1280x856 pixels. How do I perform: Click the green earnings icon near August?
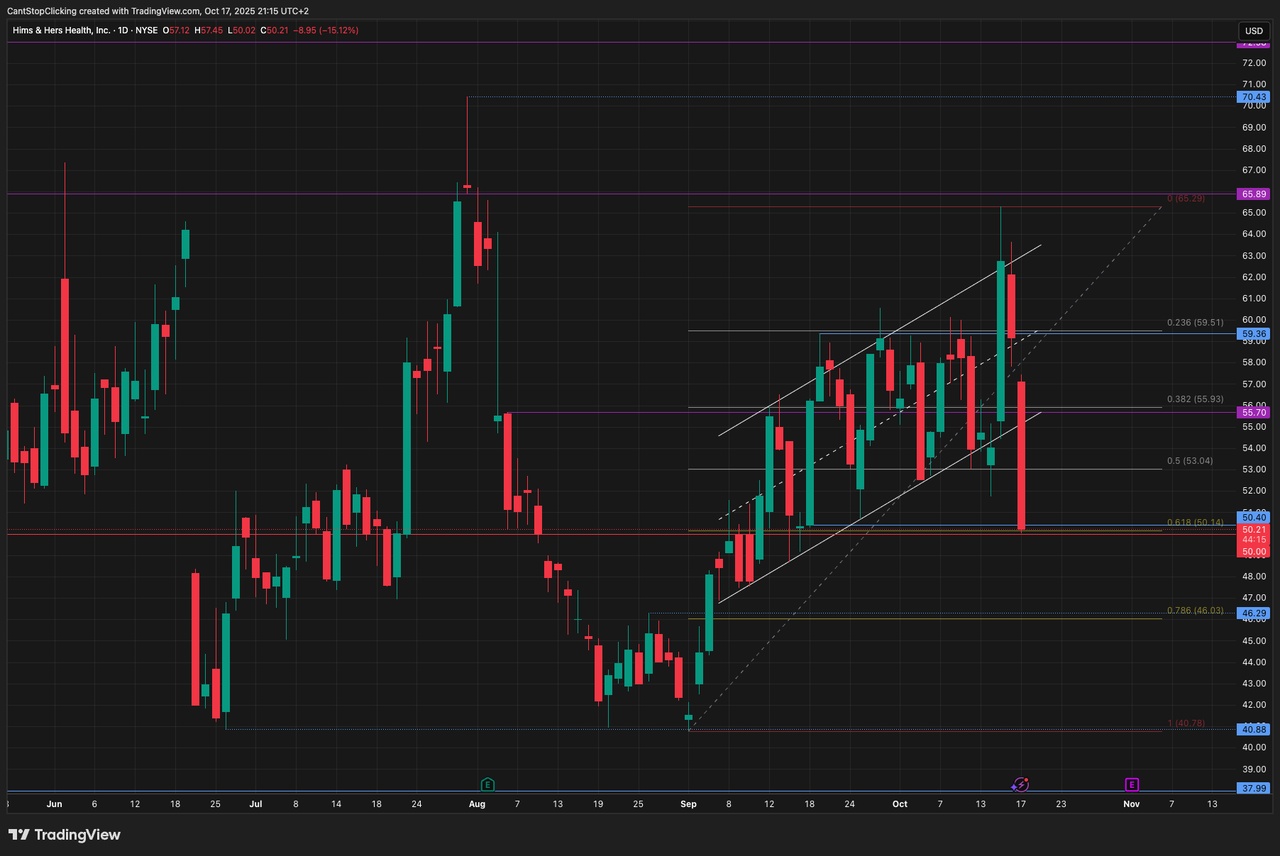tap(487, 784)
